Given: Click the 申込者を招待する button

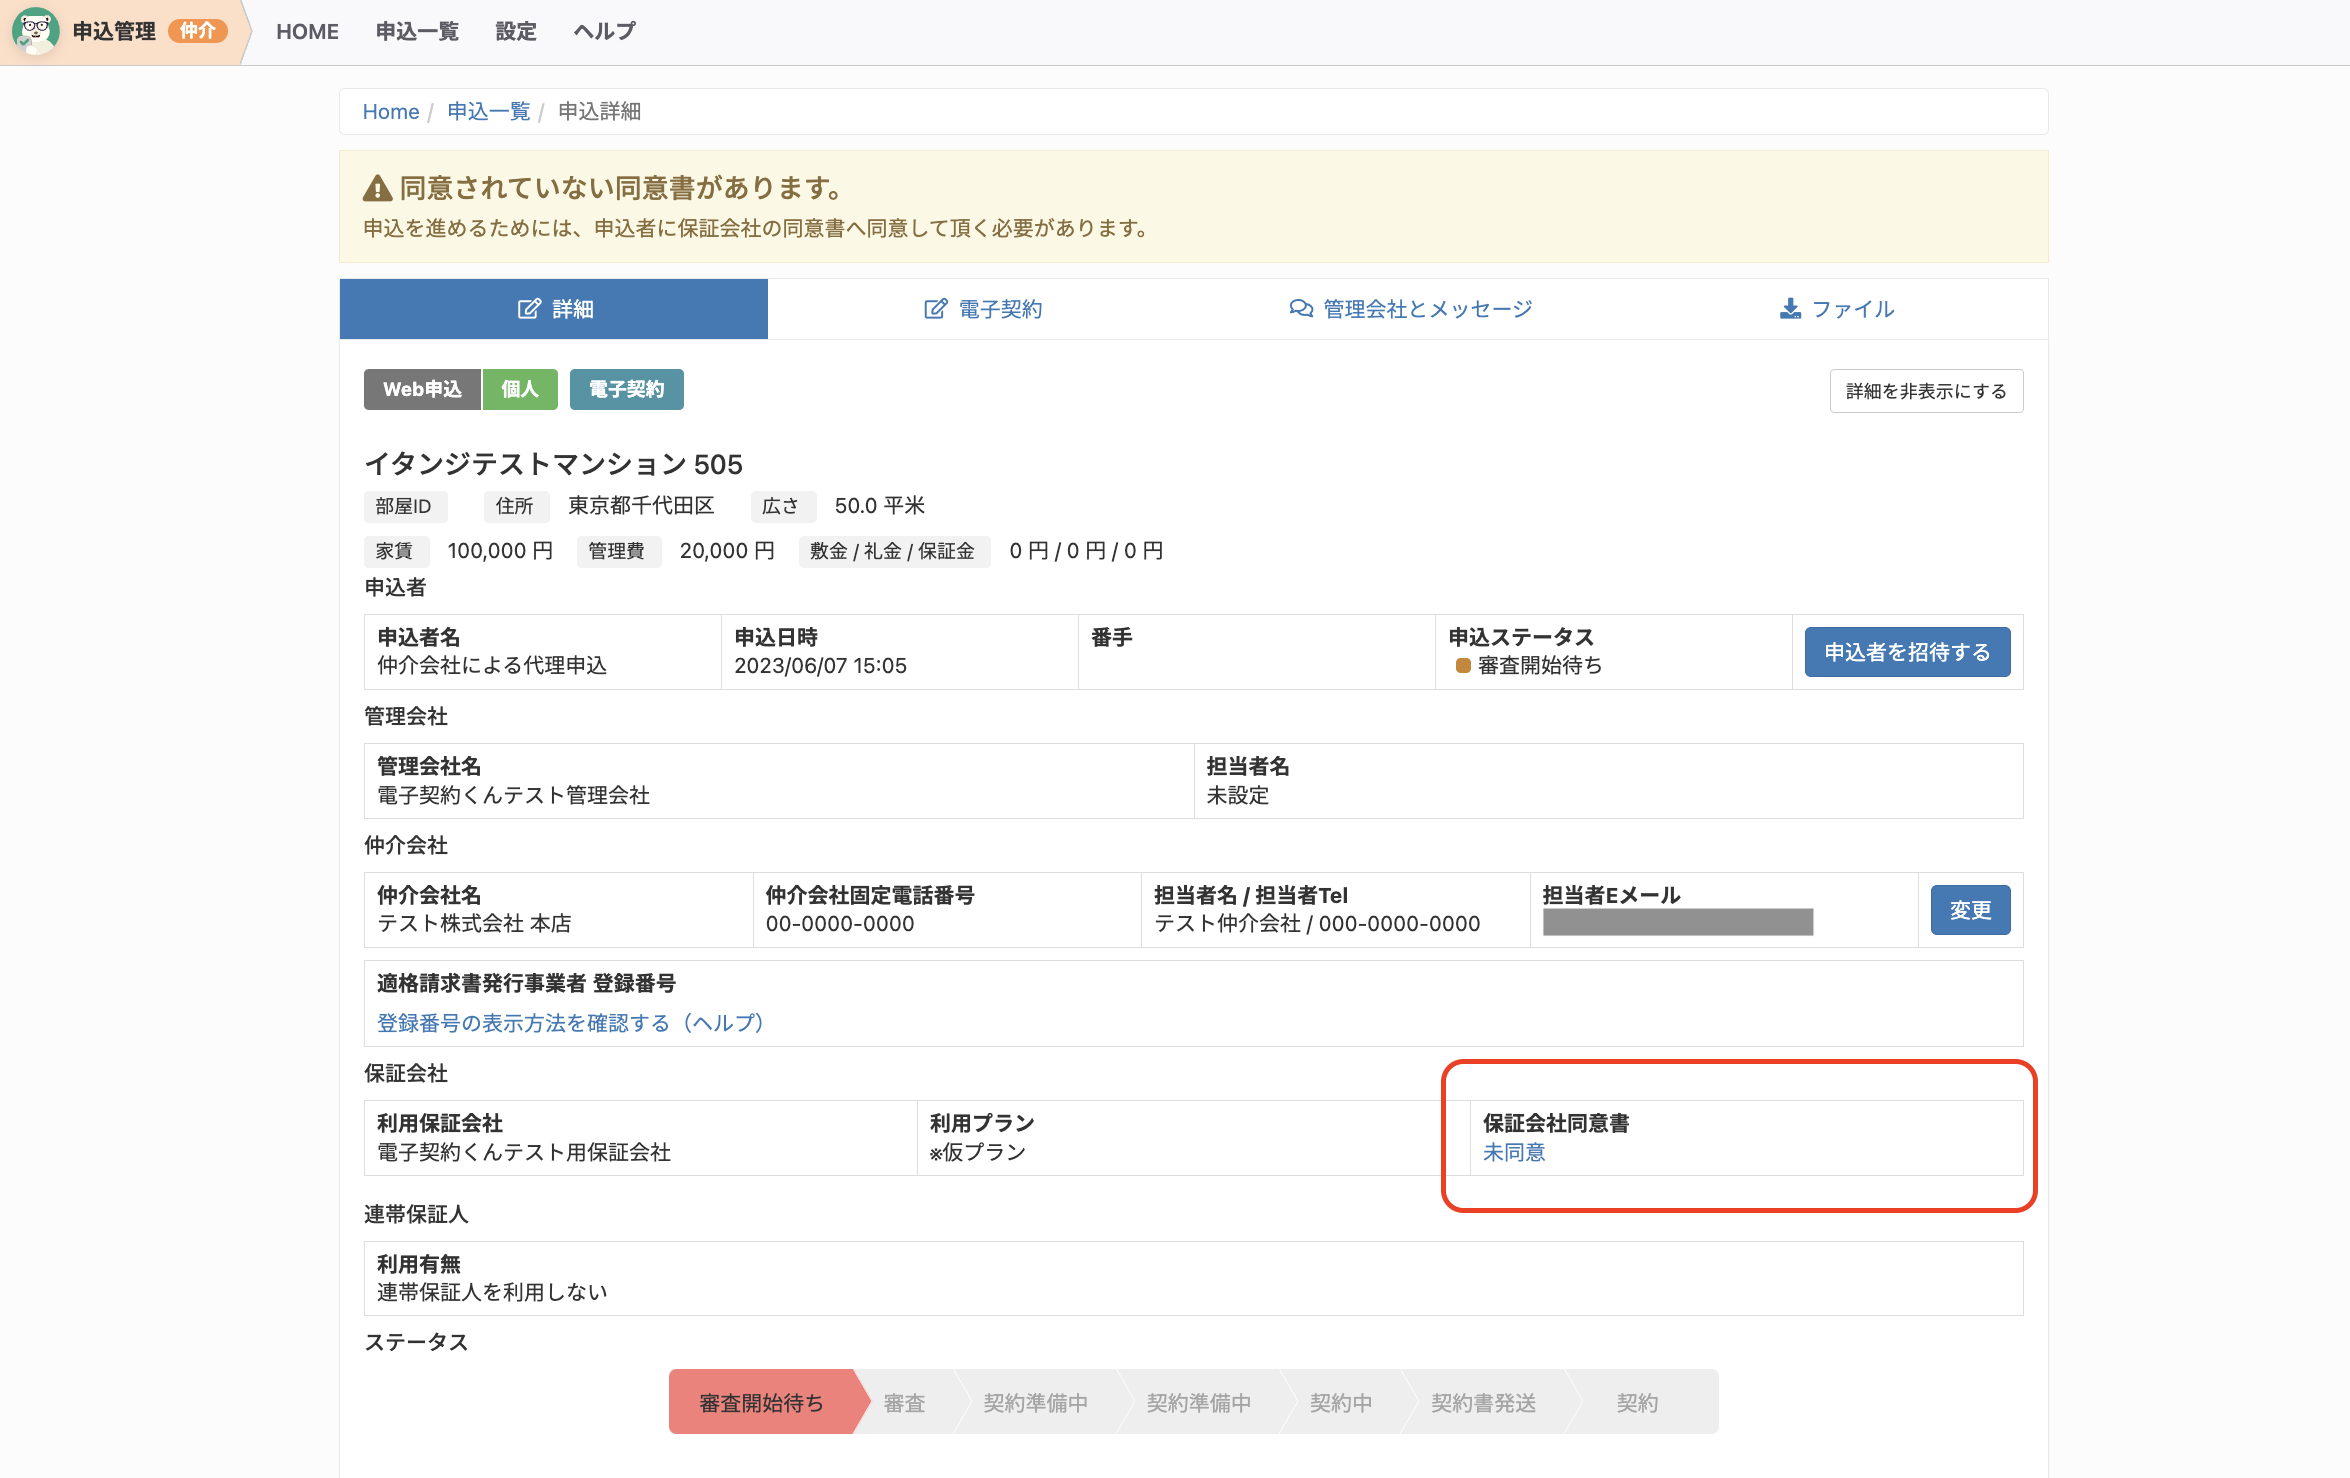Looking at the screenshot, I should (1907, 652).
